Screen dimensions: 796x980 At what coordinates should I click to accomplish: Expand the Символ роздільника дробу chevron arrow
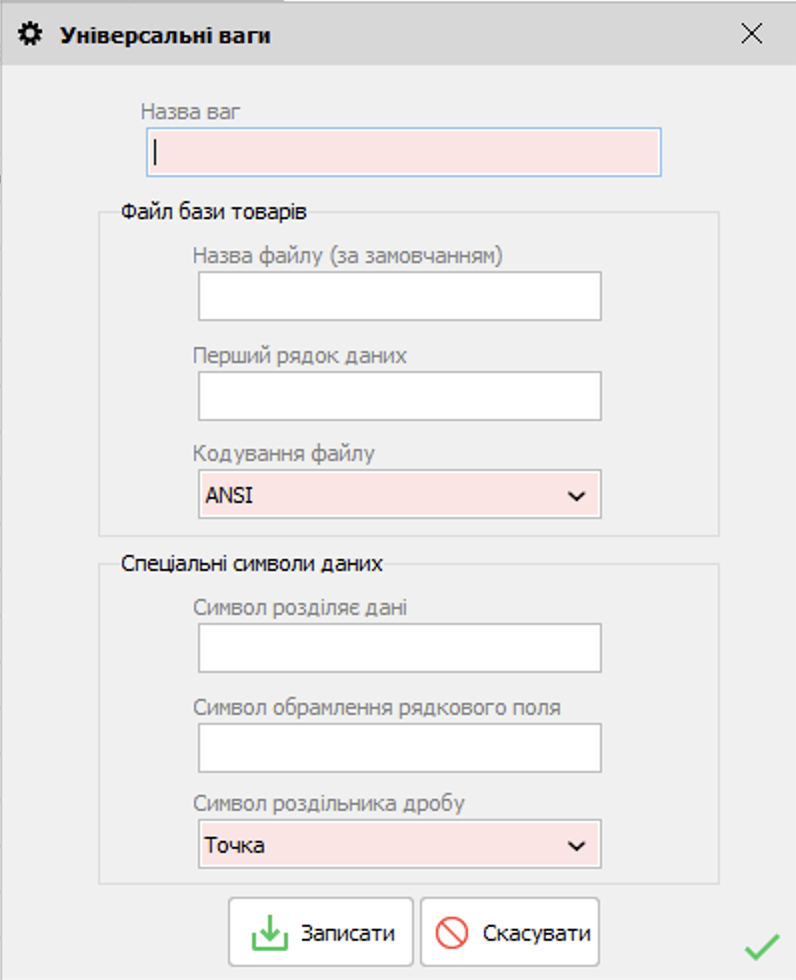click(576, 846)
